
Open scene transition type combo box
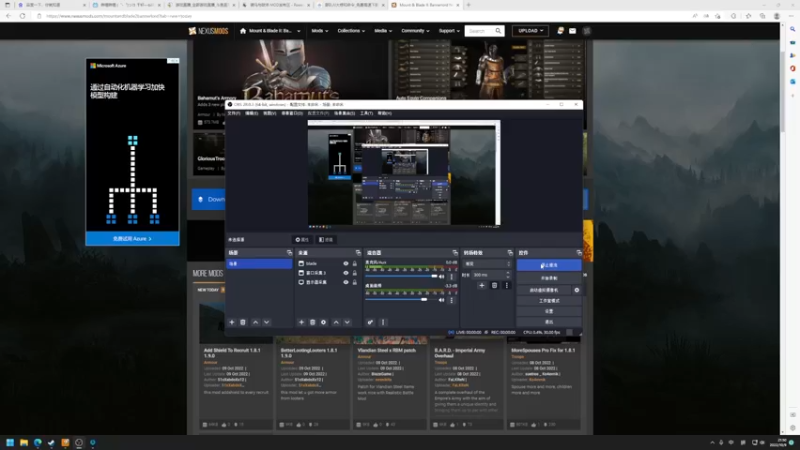487,264
